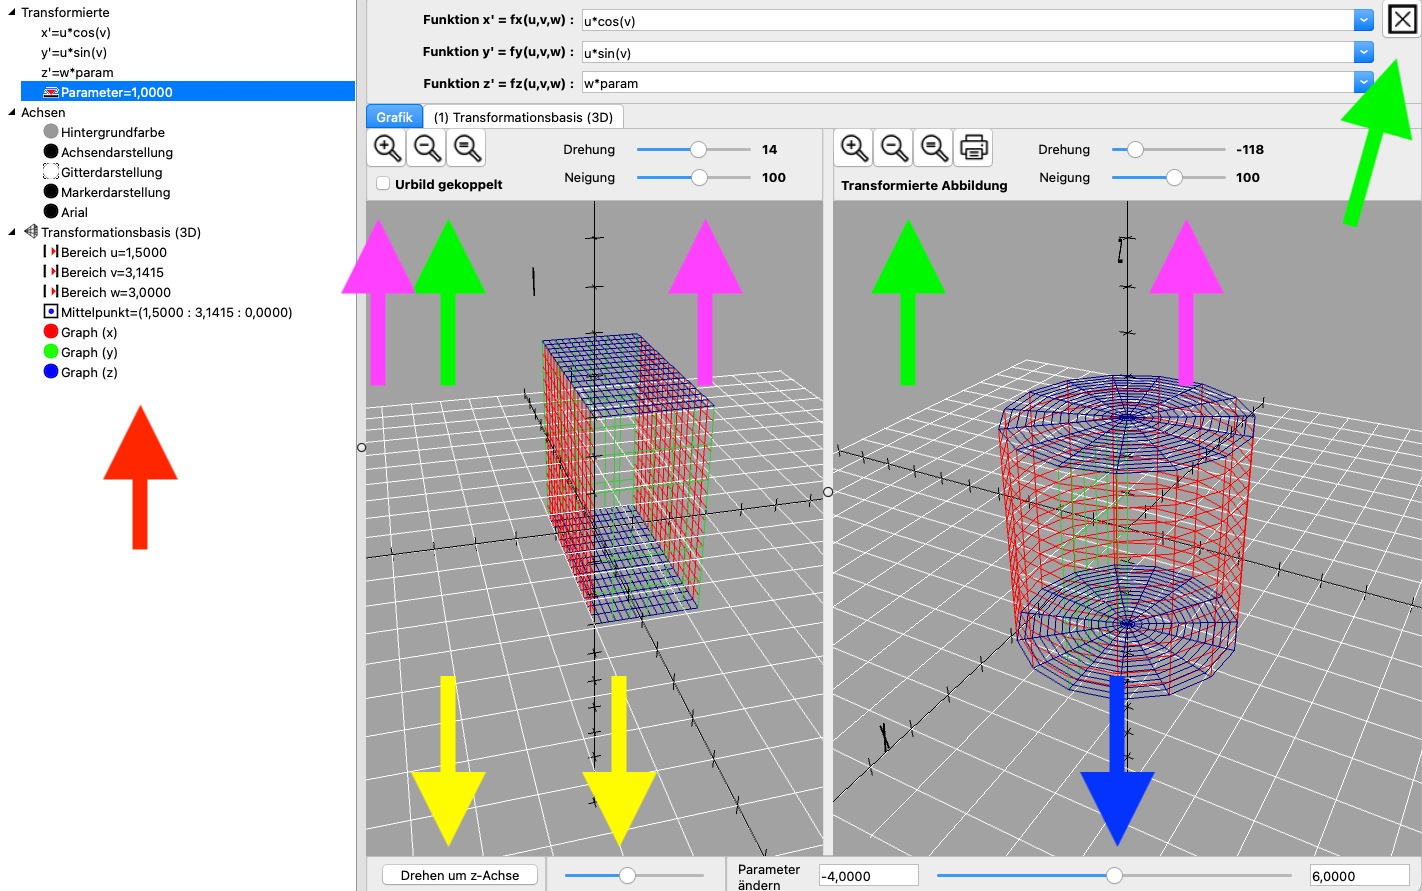Collapse the Achsen tree node
1422x891 pixels.
[x=12, y=112]
